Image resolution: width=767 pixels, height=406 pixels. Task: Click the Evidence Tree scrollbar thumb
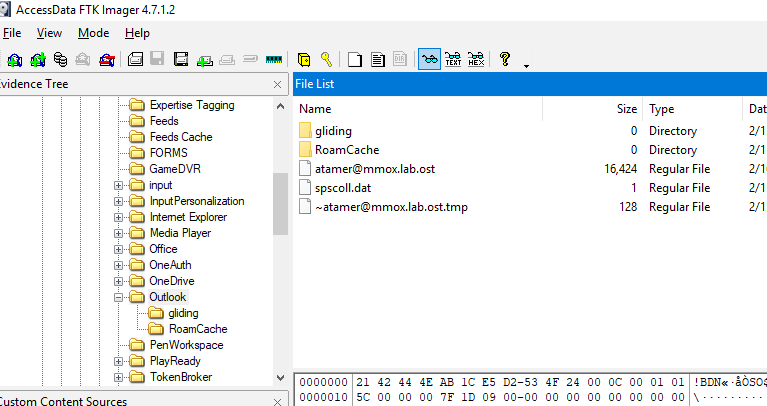coord(280,204)
